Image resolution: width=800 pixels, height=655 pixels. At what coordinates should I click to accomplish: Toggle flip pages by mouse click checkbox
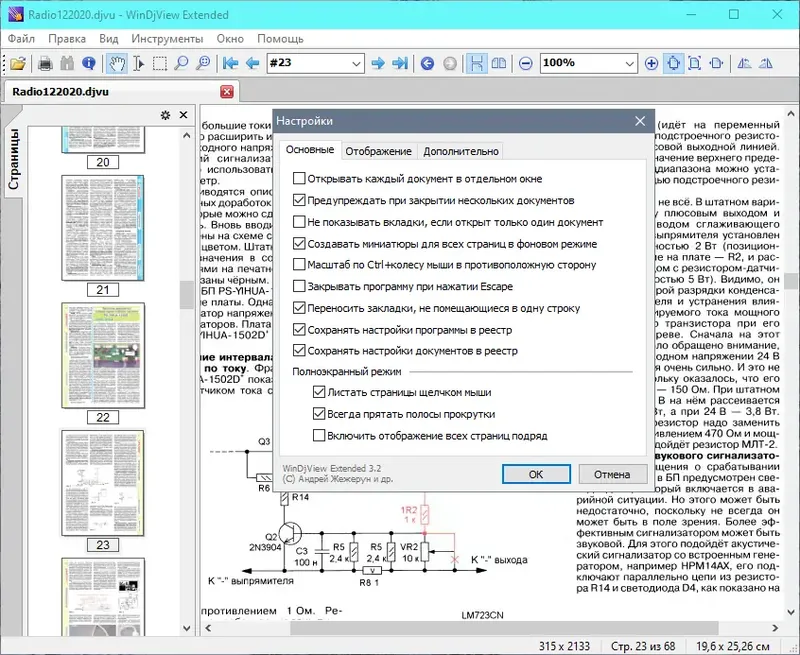(x=319, y=392)
